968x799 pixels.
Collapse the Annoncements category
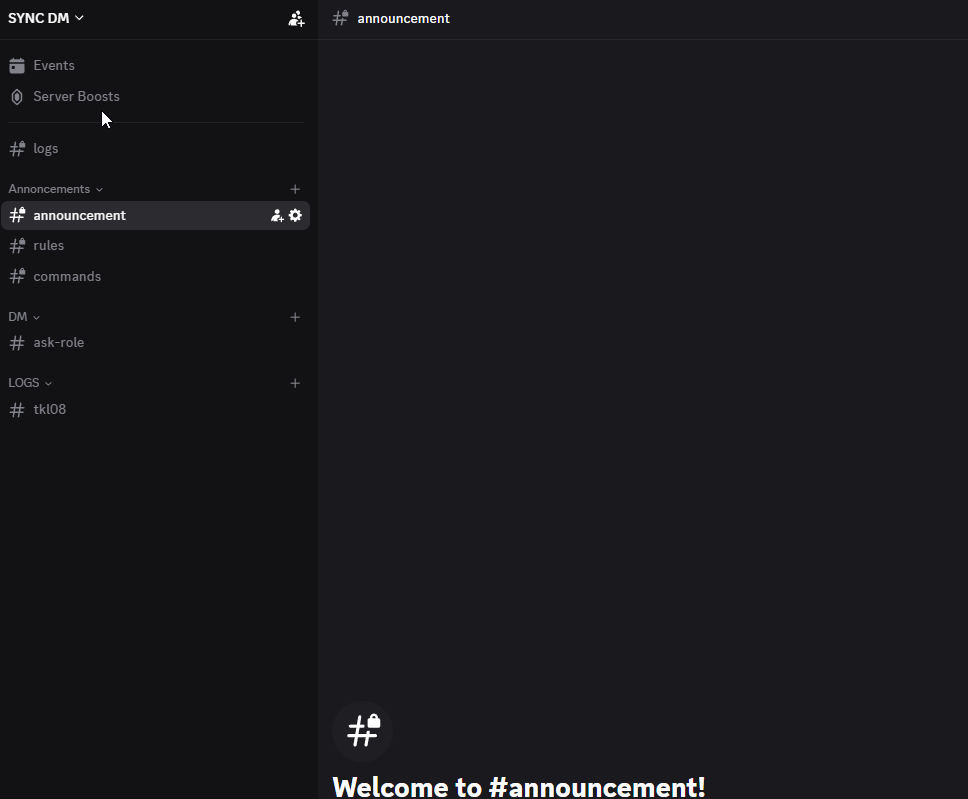coord(55,189)
